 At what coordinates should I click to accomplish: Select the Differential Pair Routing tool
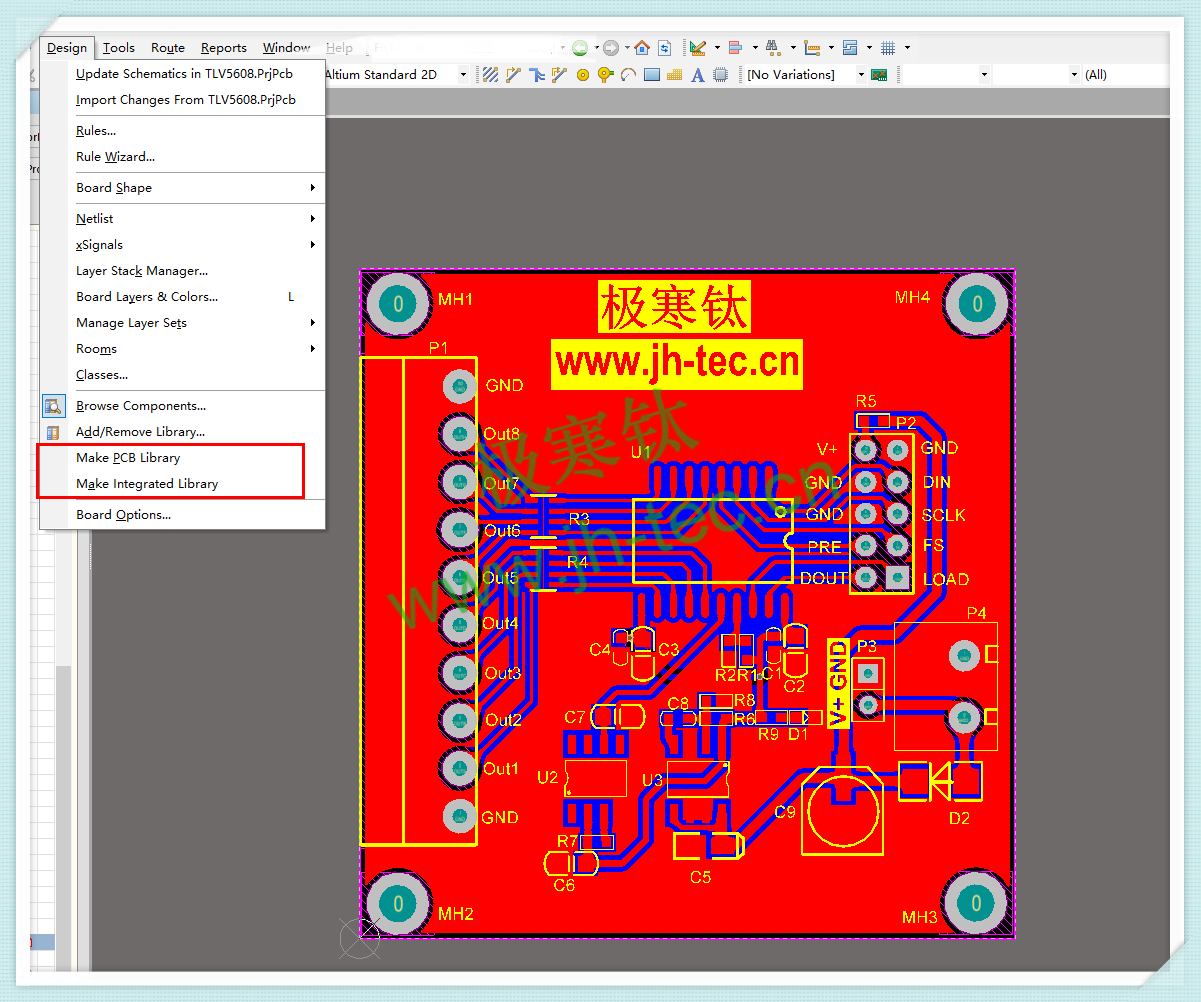(559, 74)
